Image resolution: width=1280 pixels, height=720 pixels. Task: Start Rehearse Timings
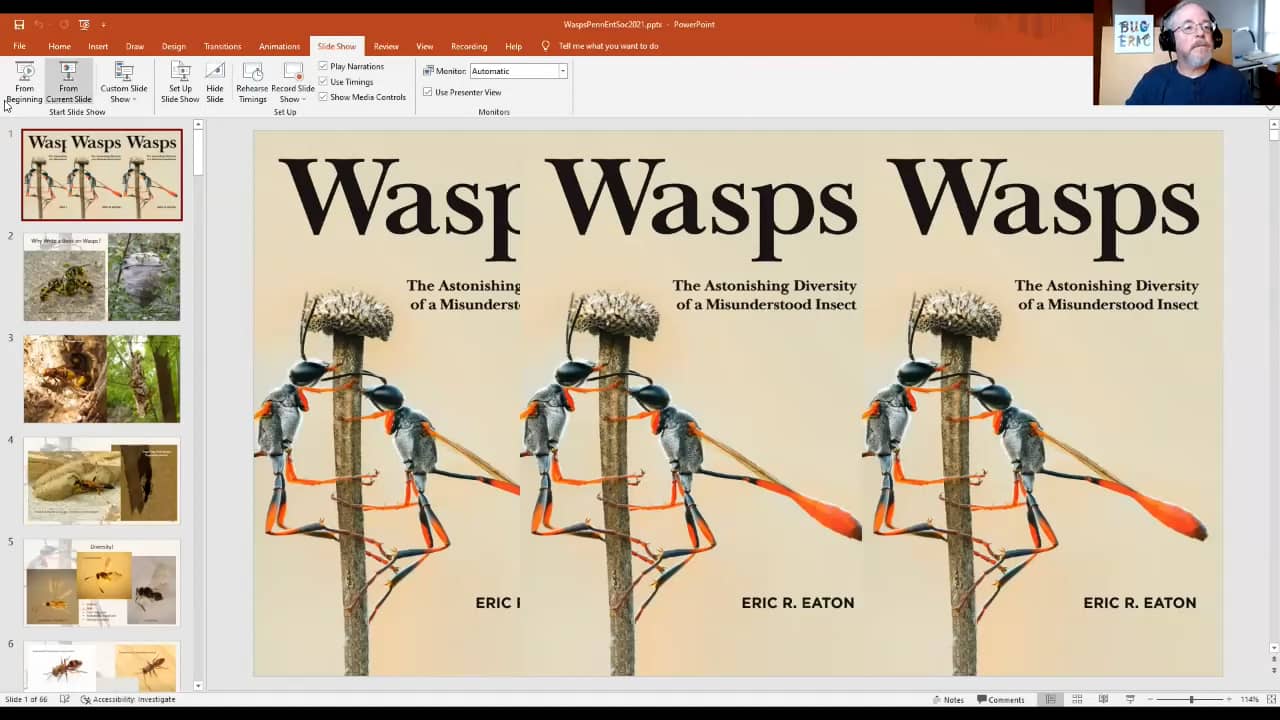[252, 82]
